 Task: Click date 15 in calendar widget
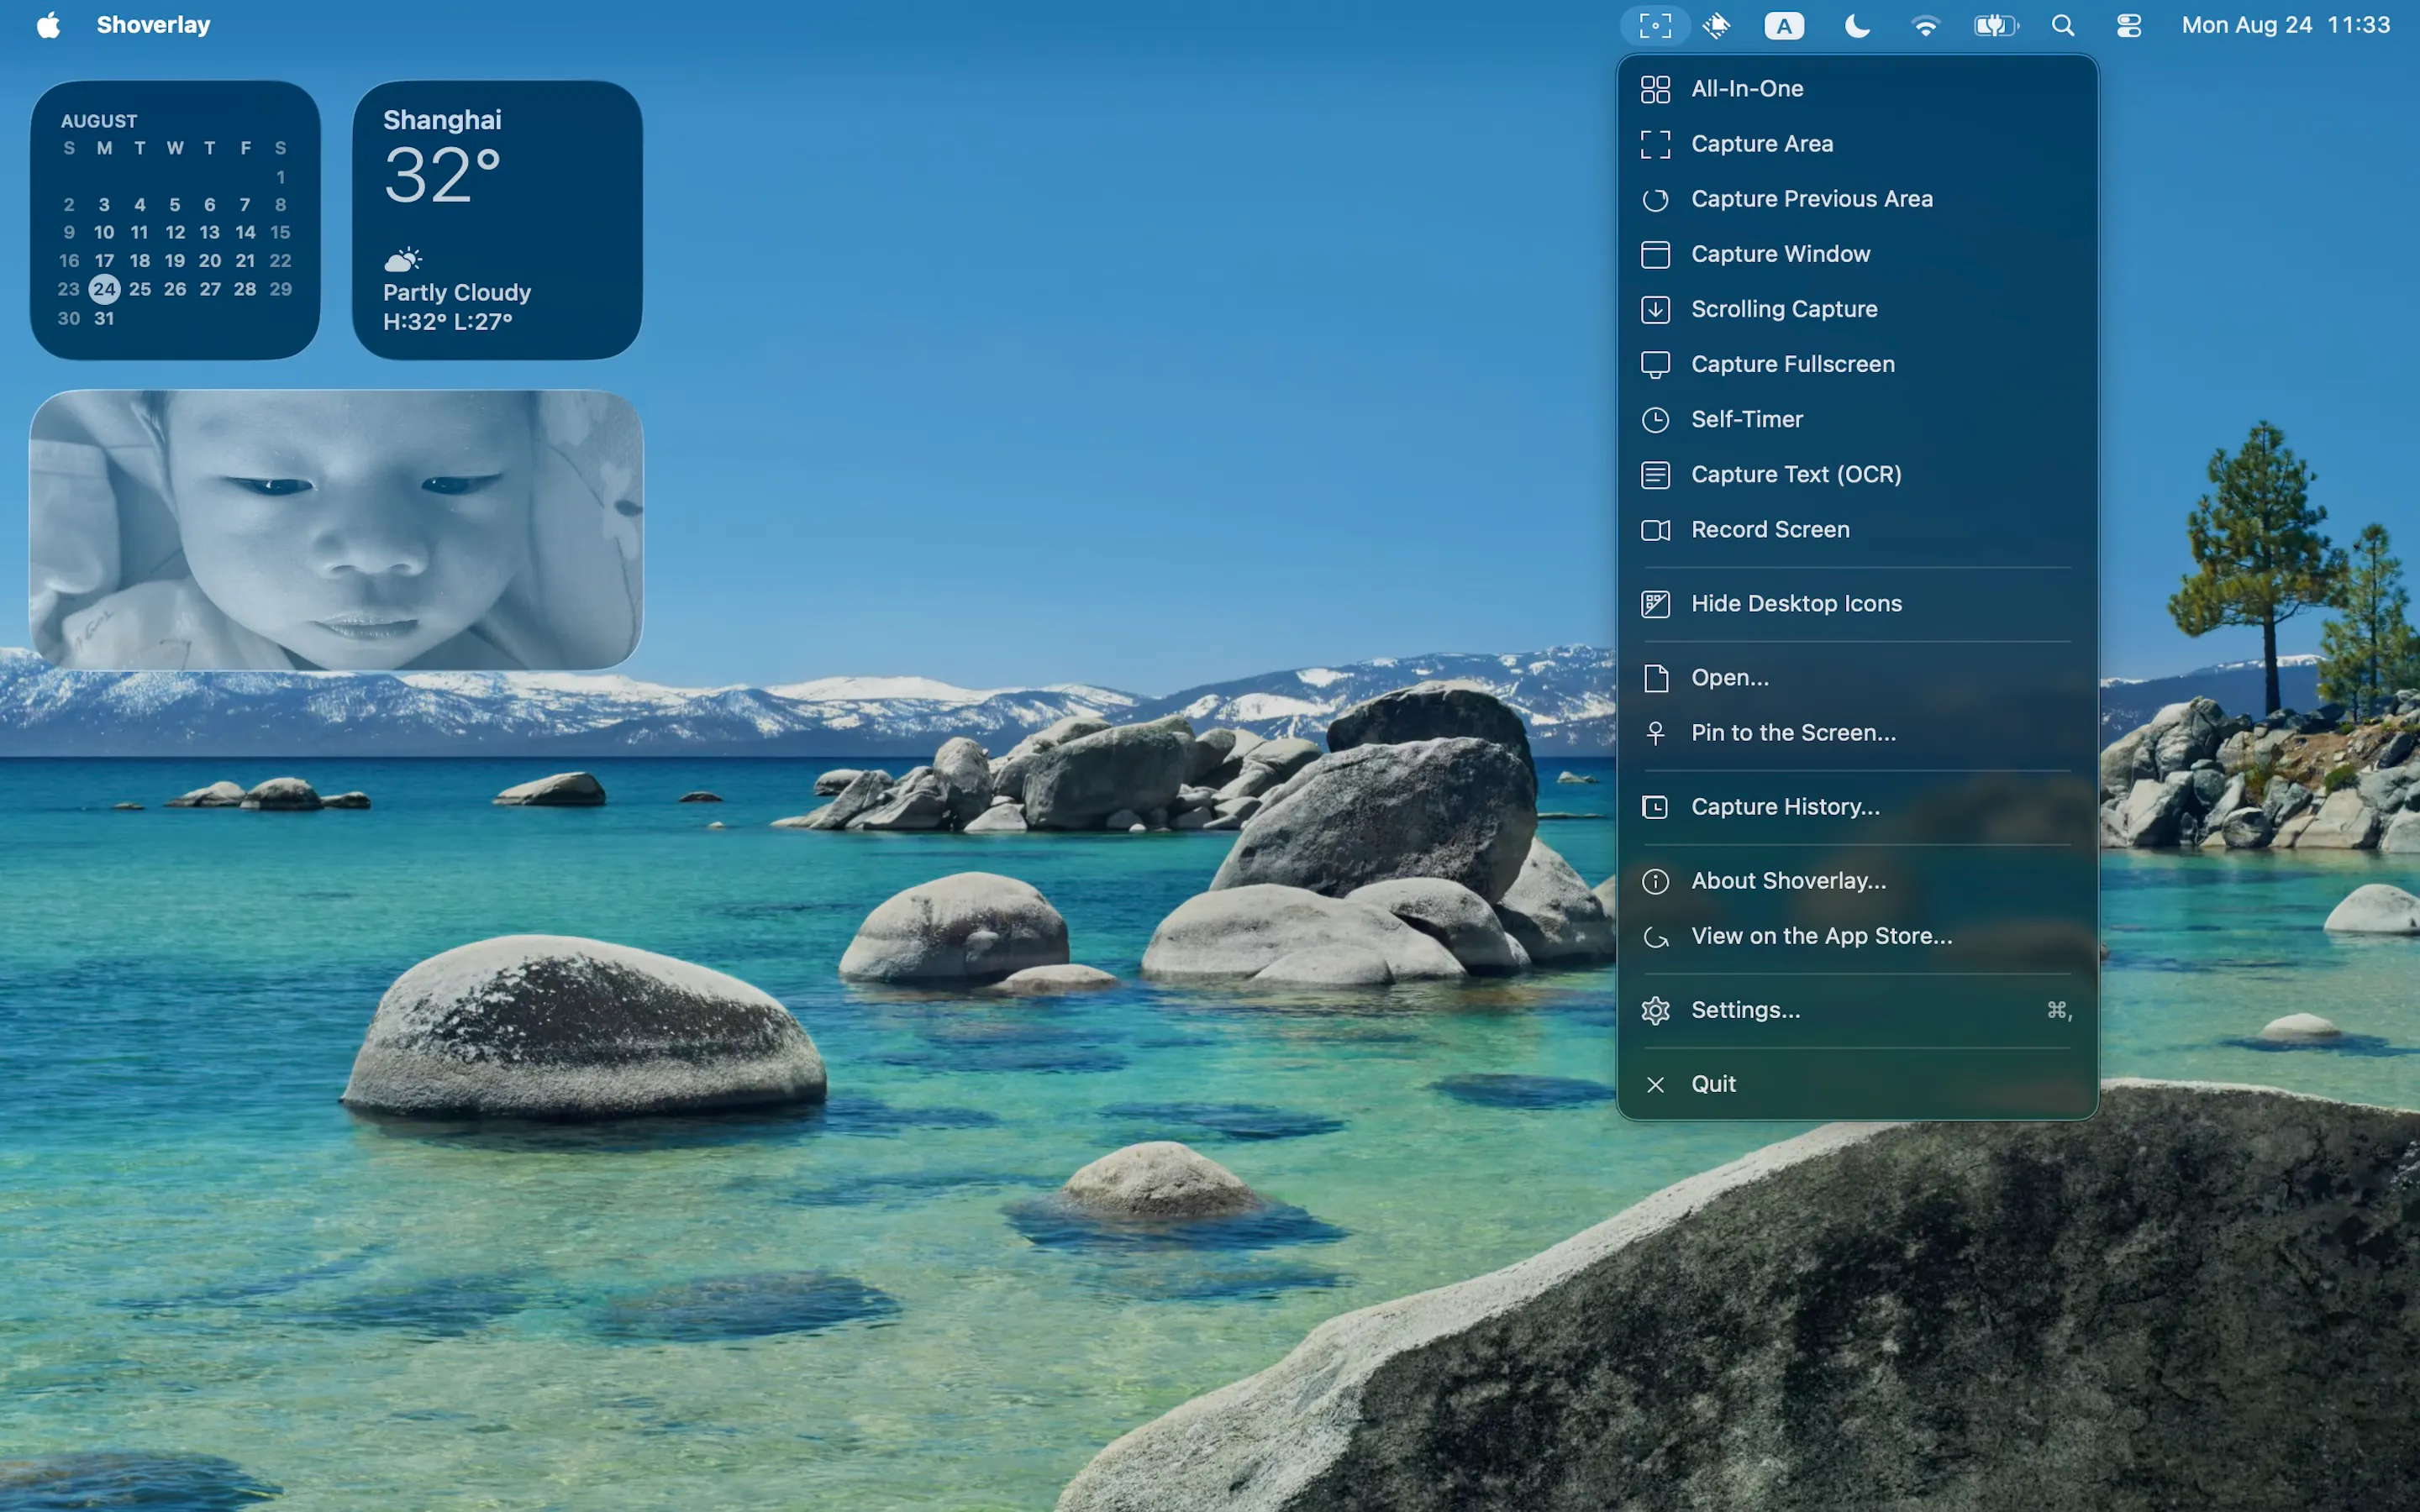click(280, 232)
